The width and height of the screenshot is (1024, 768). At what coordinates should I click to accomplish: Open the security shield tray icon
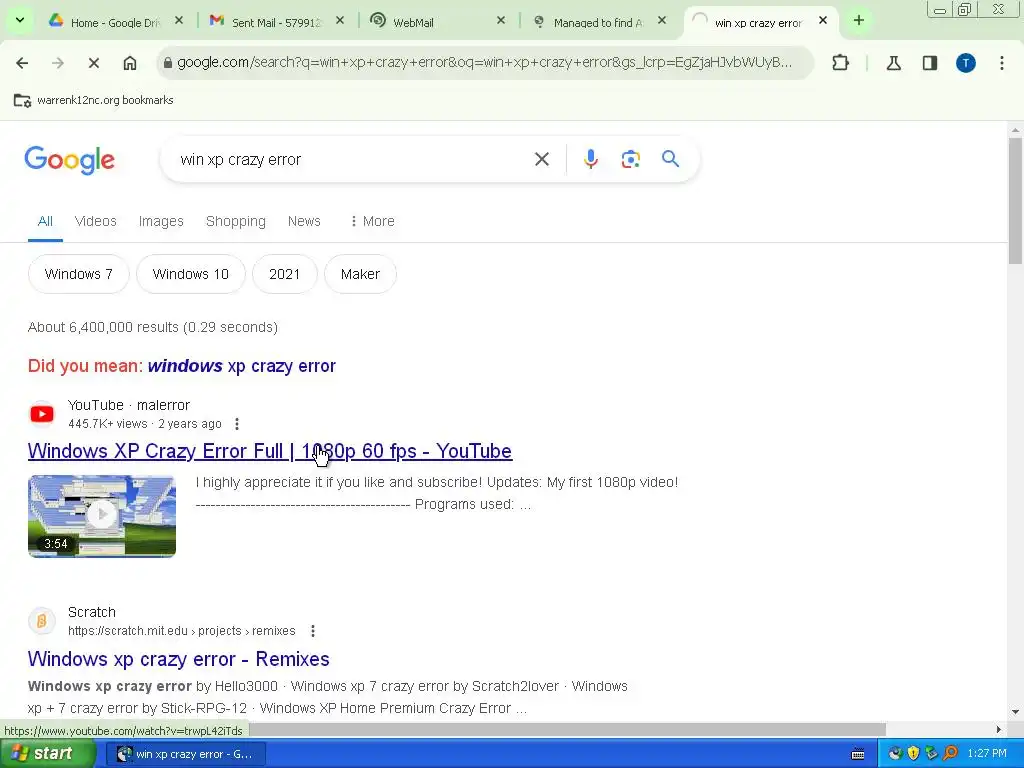[913, 754]
